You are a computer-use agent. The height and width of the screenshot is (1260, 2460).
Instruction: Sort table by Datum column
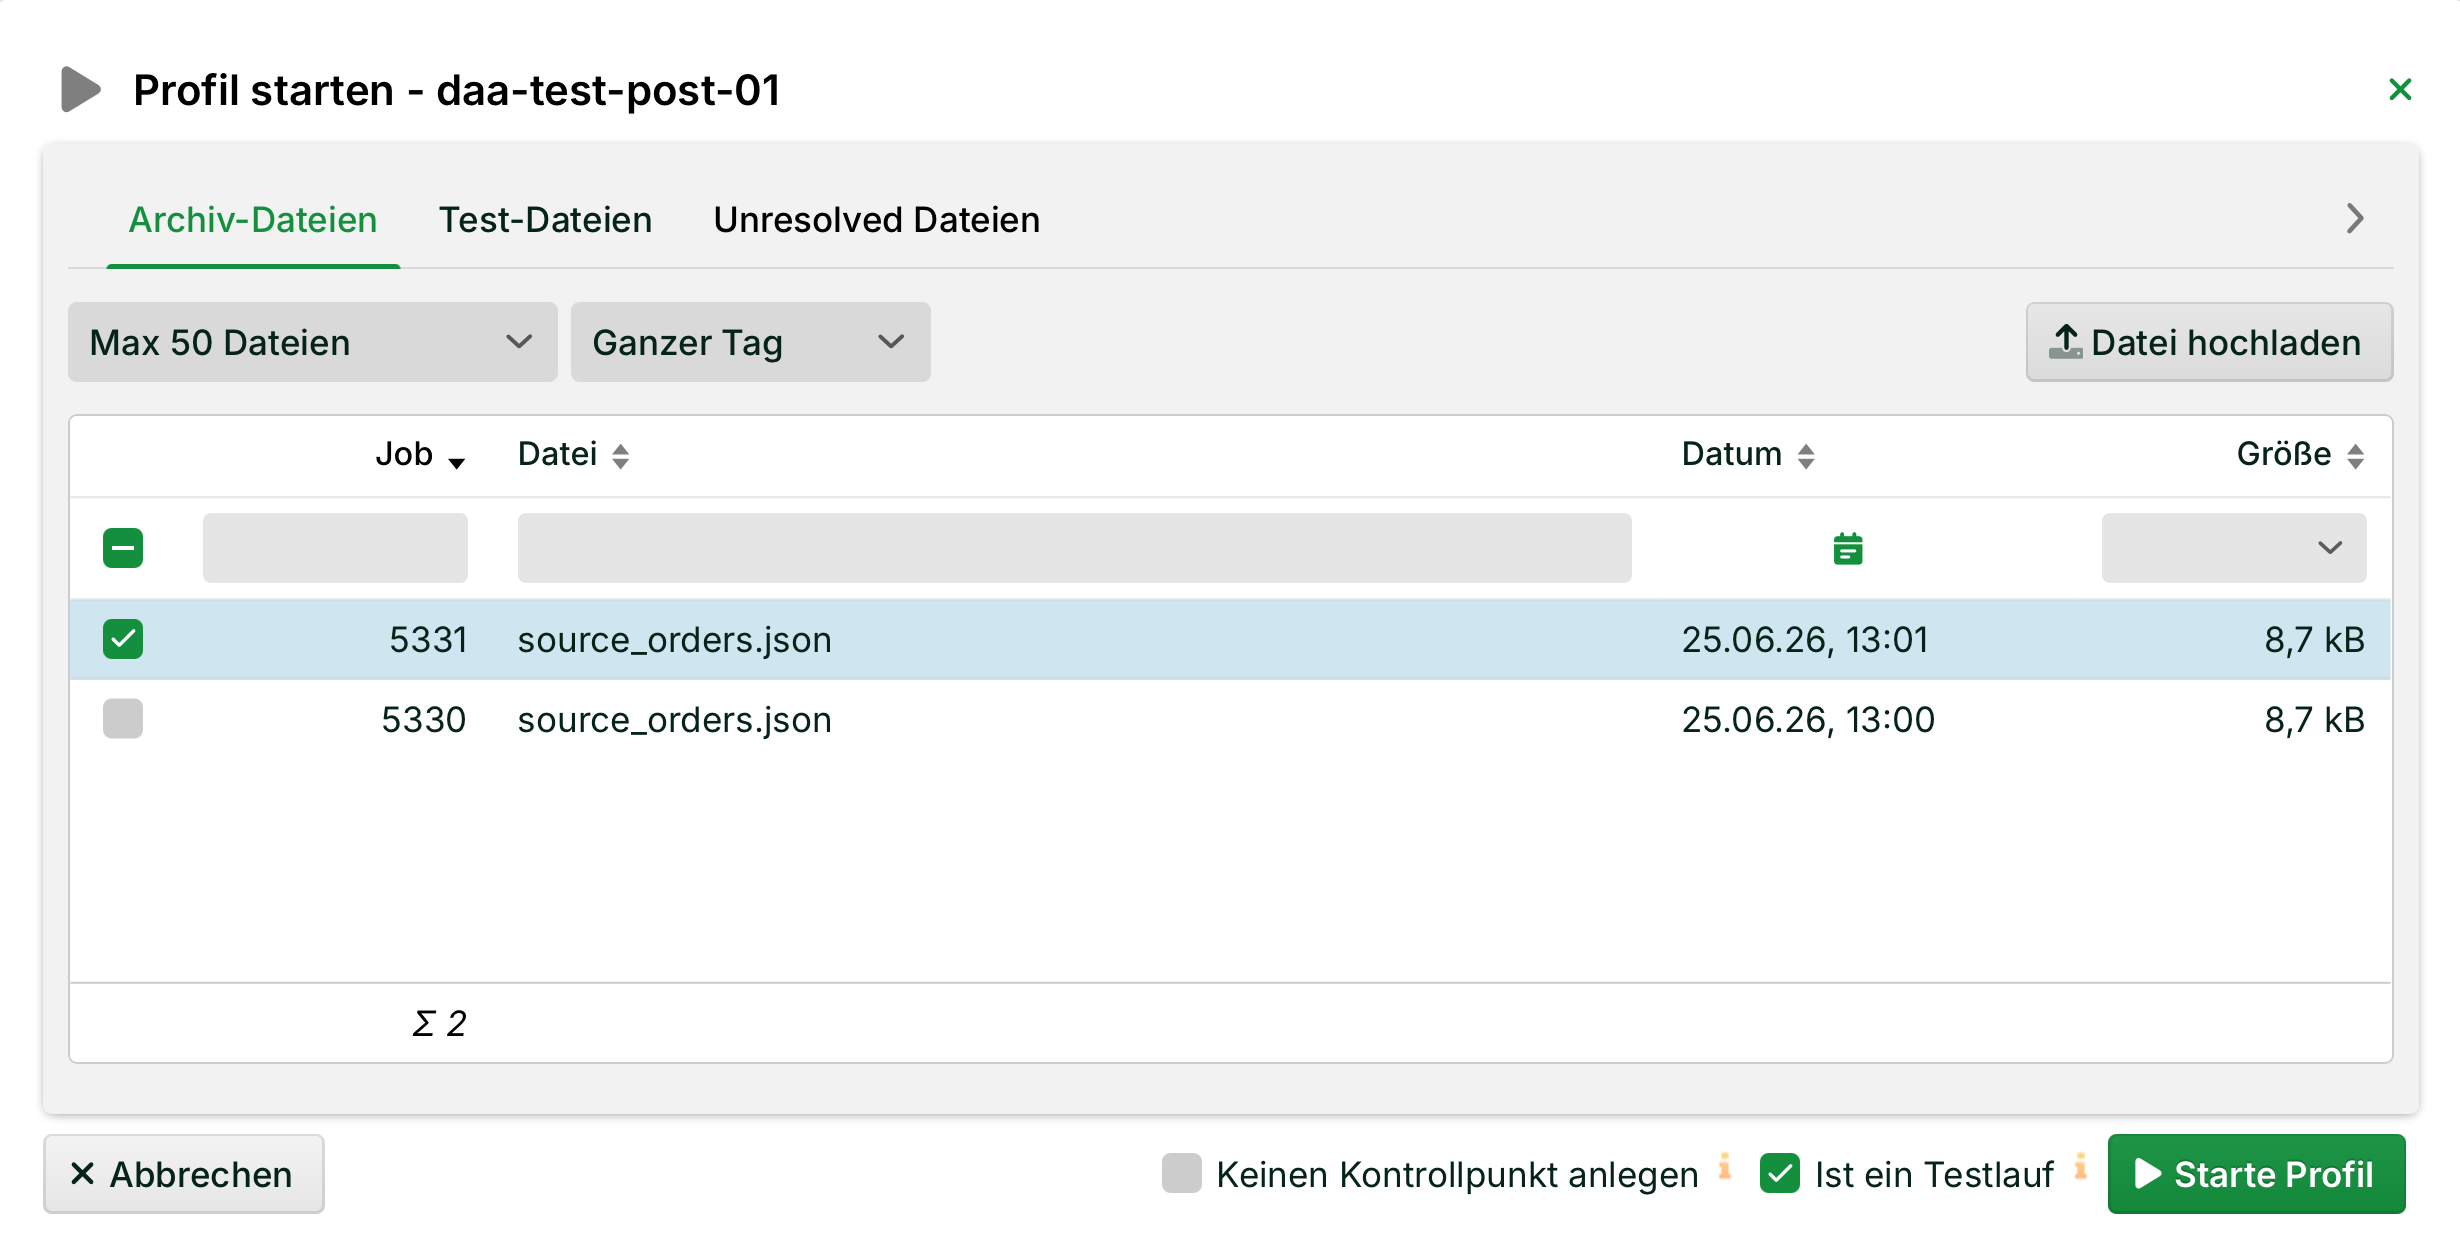1748,455
